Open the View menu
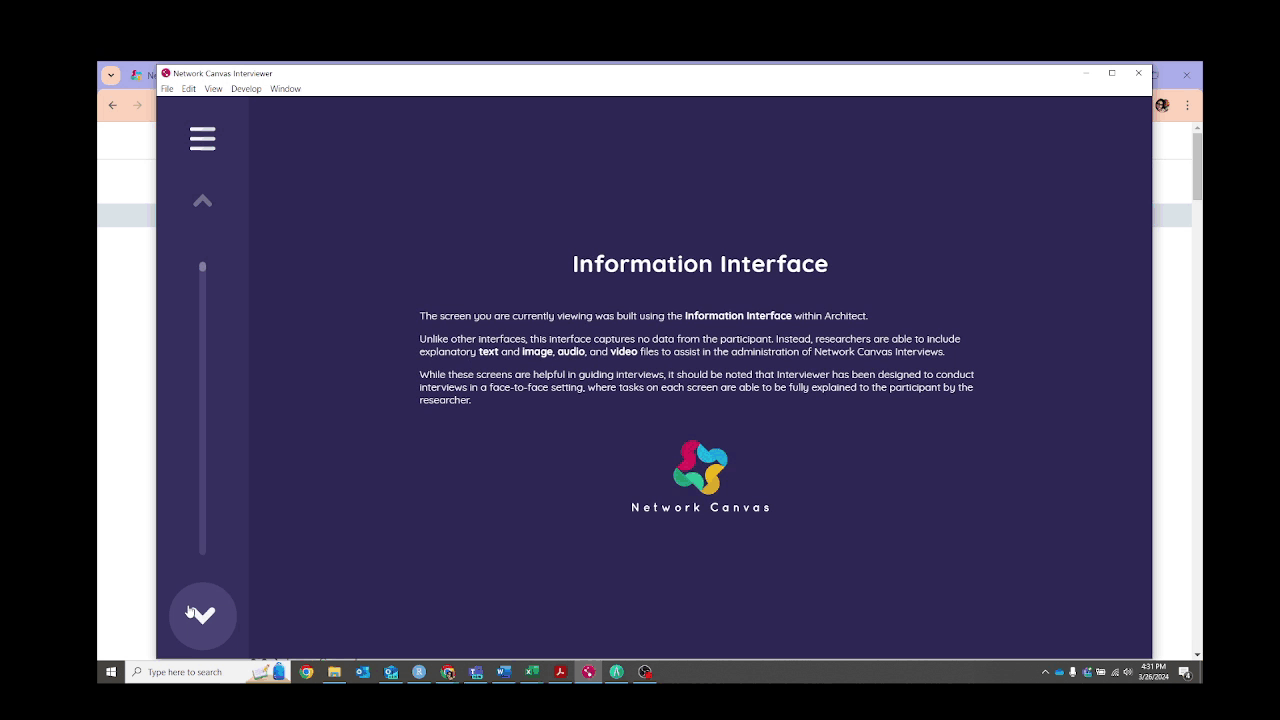This screenshot has width=1280, height=720. point(213,89)
